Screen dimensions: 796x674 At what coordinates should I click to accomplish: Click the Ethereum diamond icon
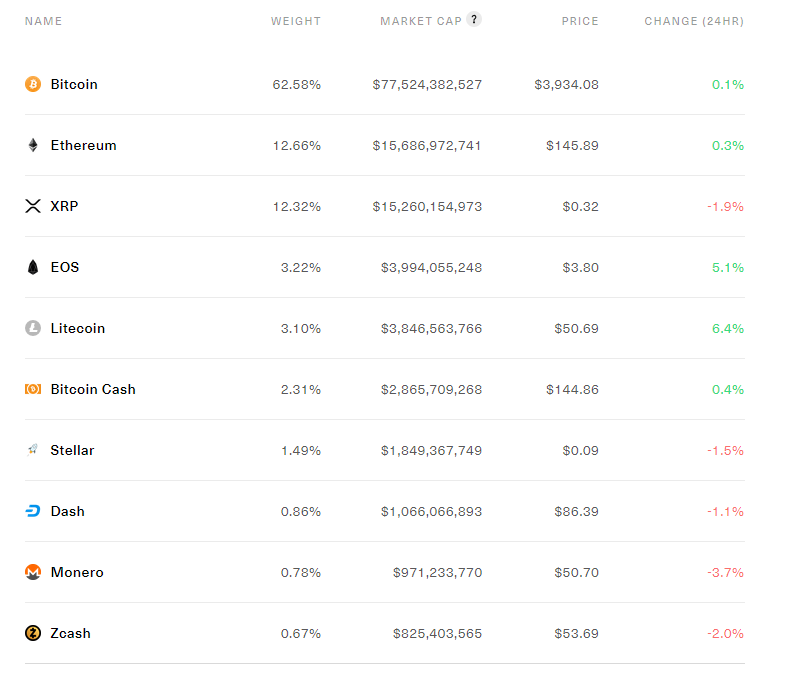pos(33,146)
